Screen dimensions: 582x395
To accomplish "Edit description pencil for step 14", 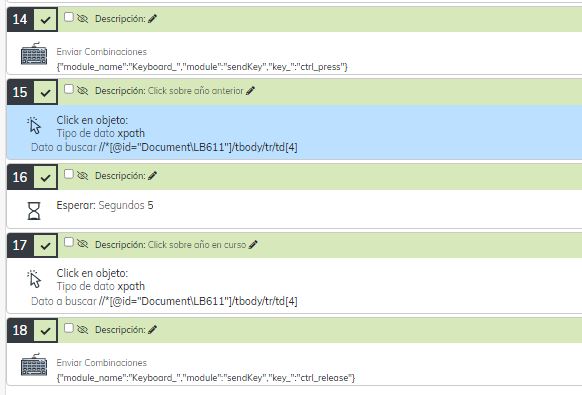I will coord(153,19).
